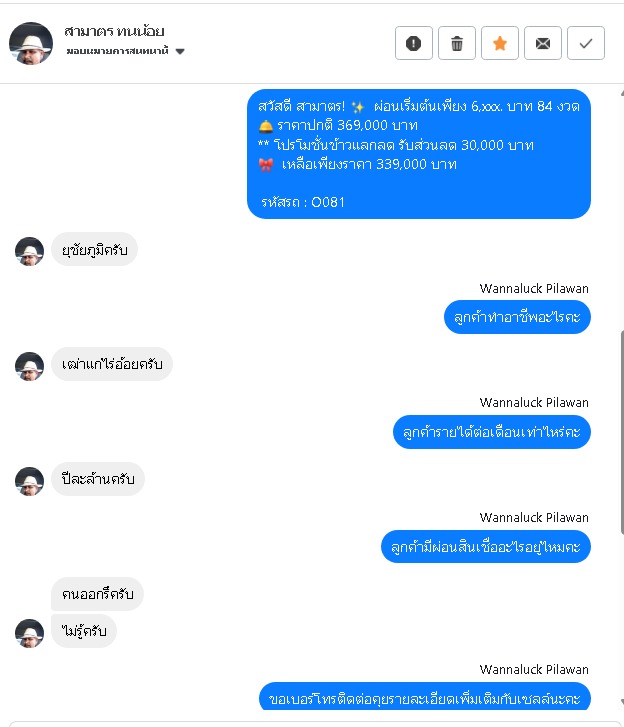Mark conversation unread with envelope icon

click(x=543, y=43)
